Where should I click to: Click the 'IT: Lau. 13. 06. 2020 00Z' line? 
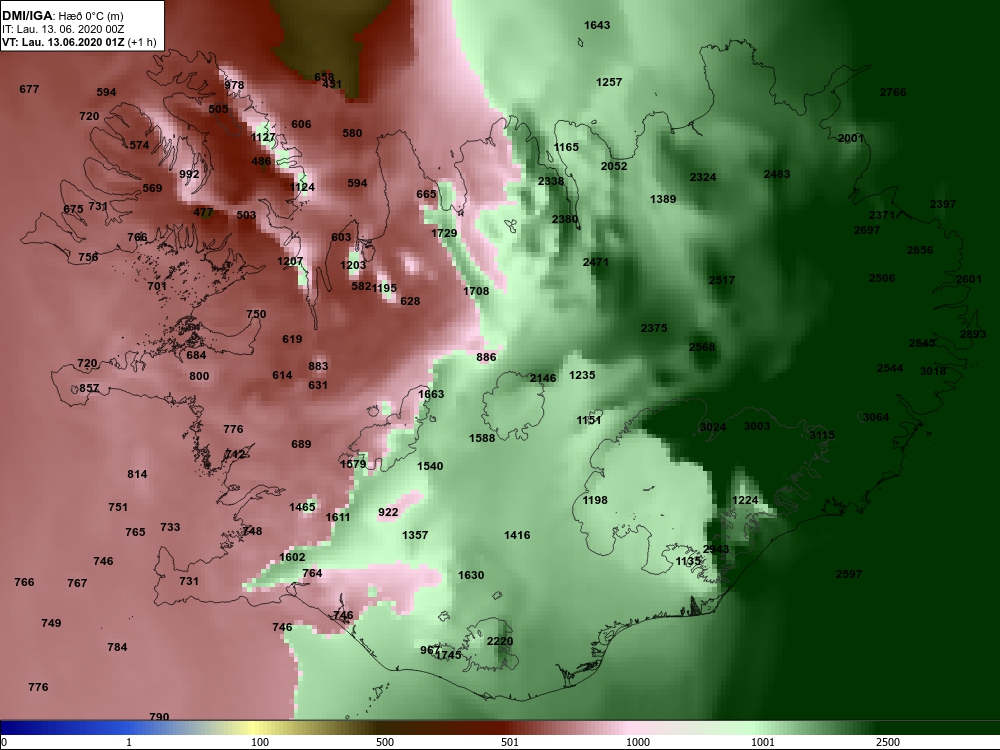(63, 29)
